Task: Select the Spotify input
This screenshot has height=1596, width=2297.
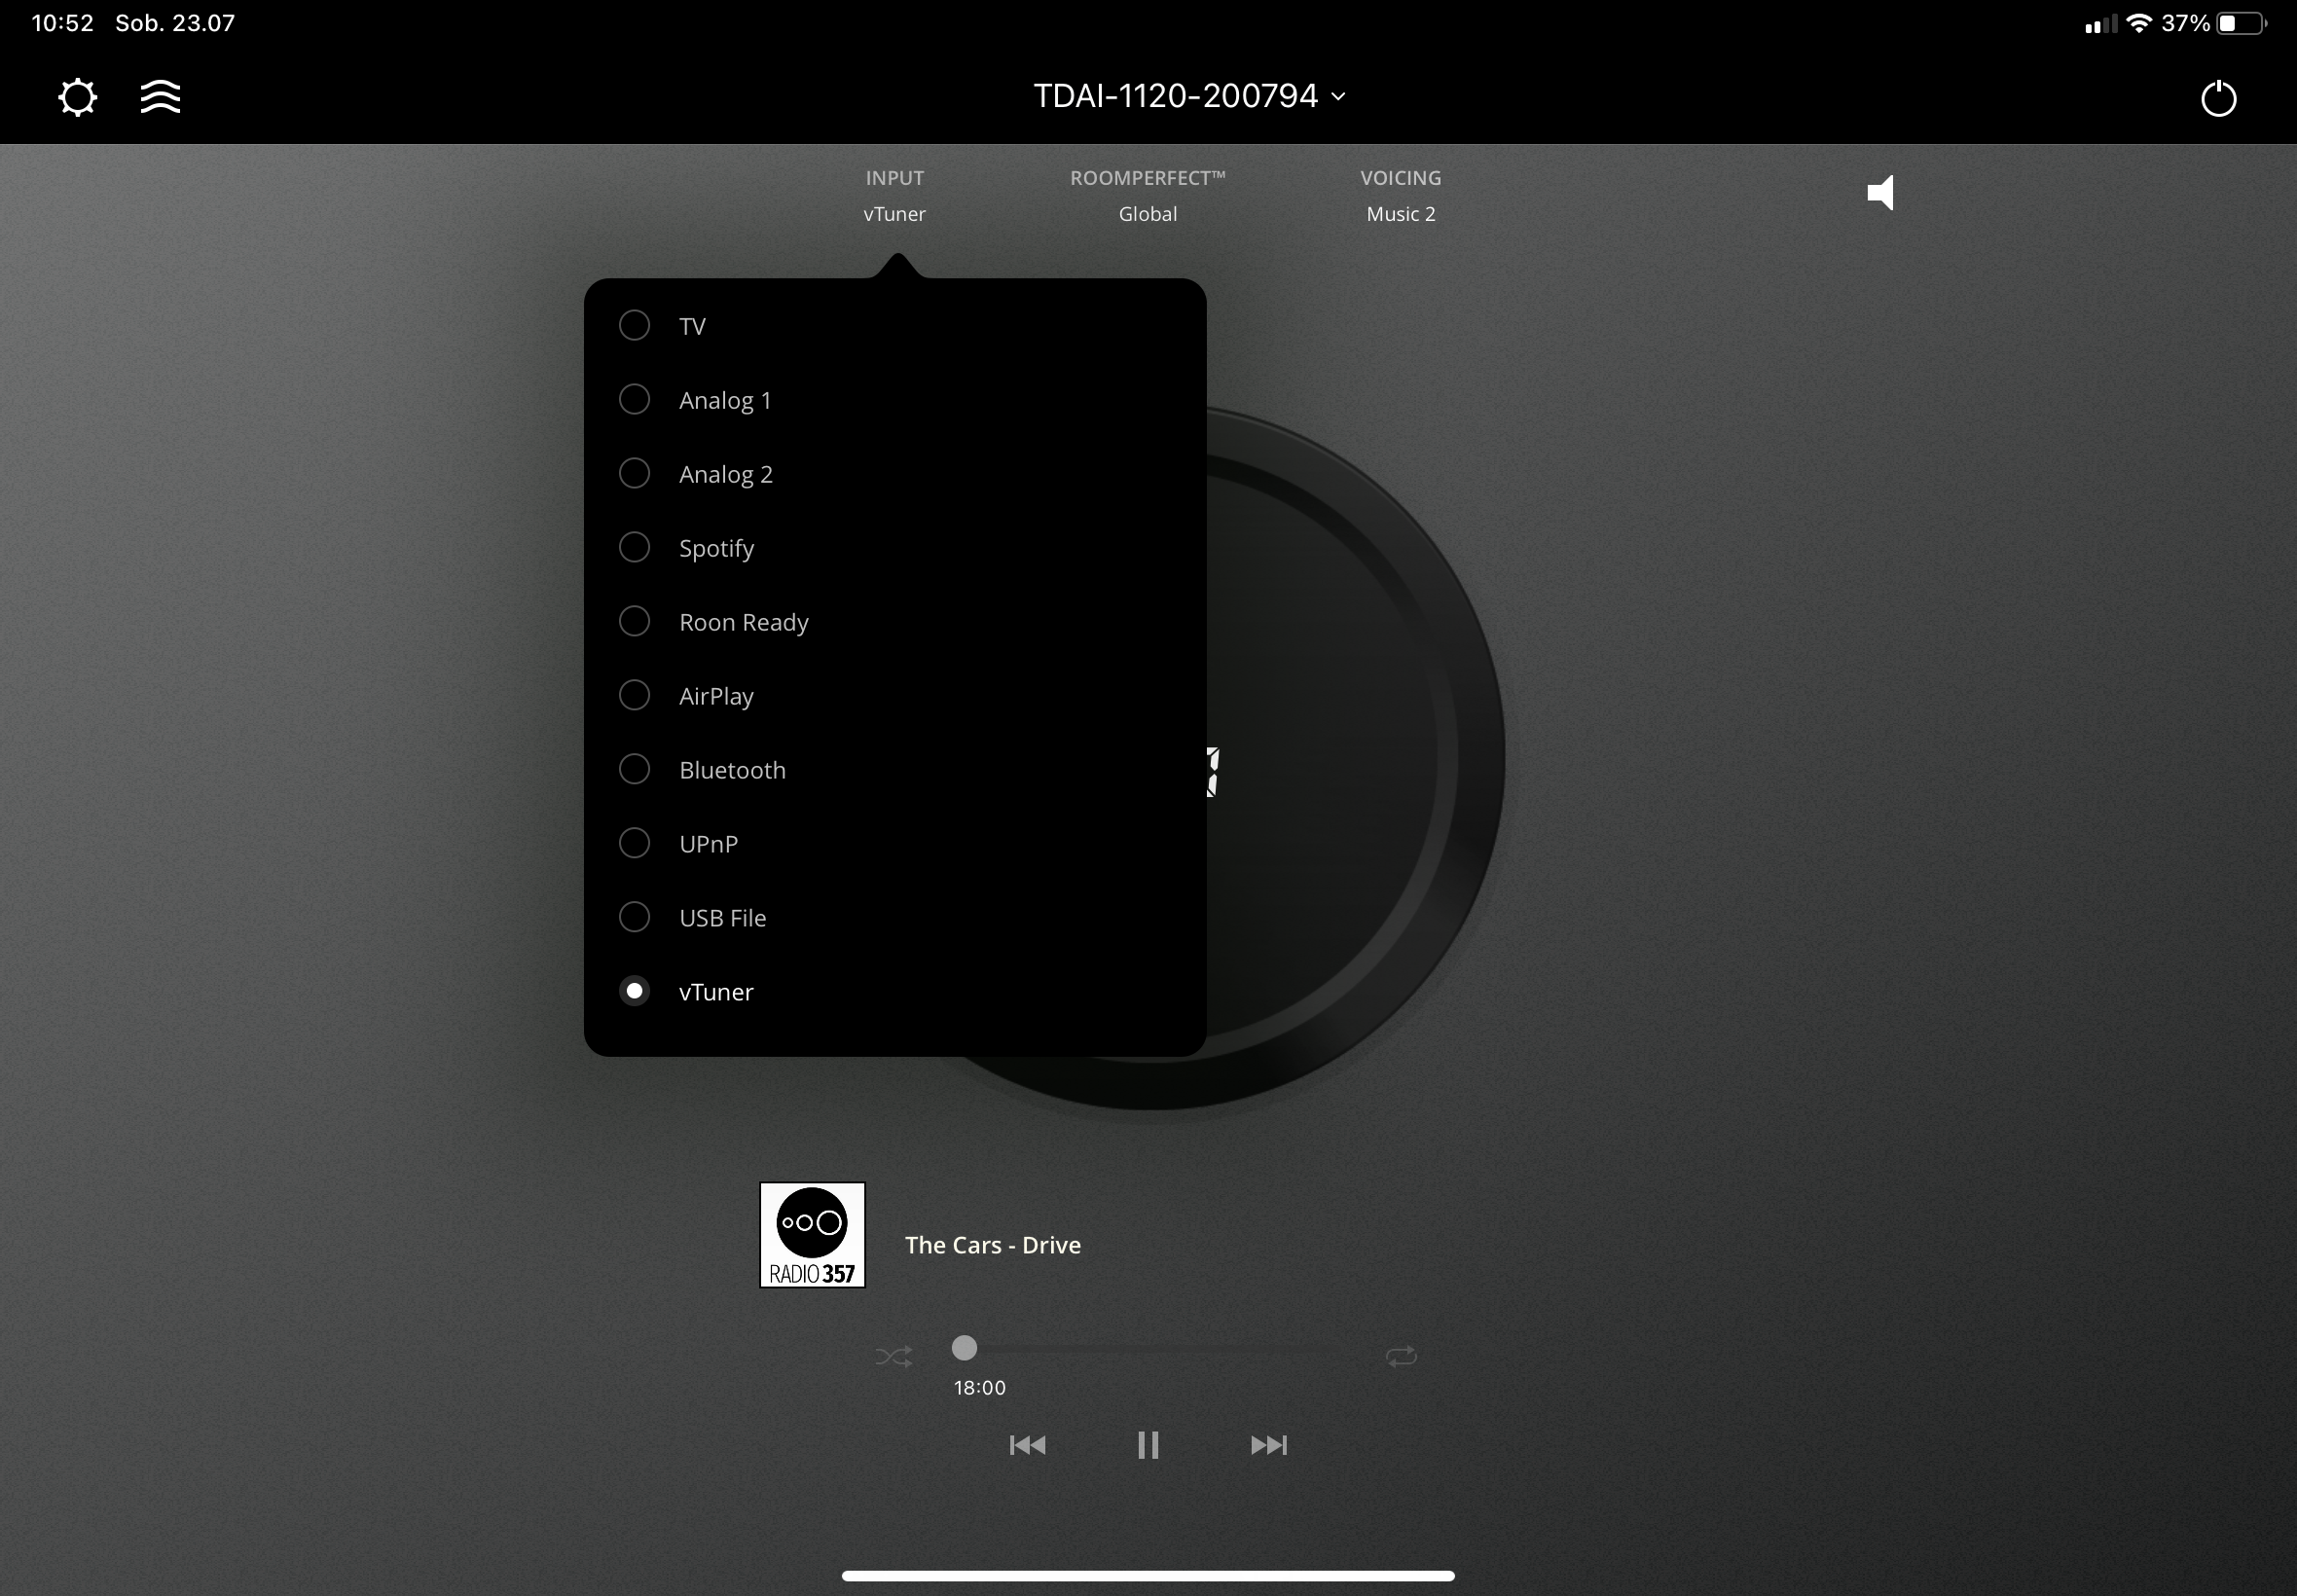Action: click(894, 548)
